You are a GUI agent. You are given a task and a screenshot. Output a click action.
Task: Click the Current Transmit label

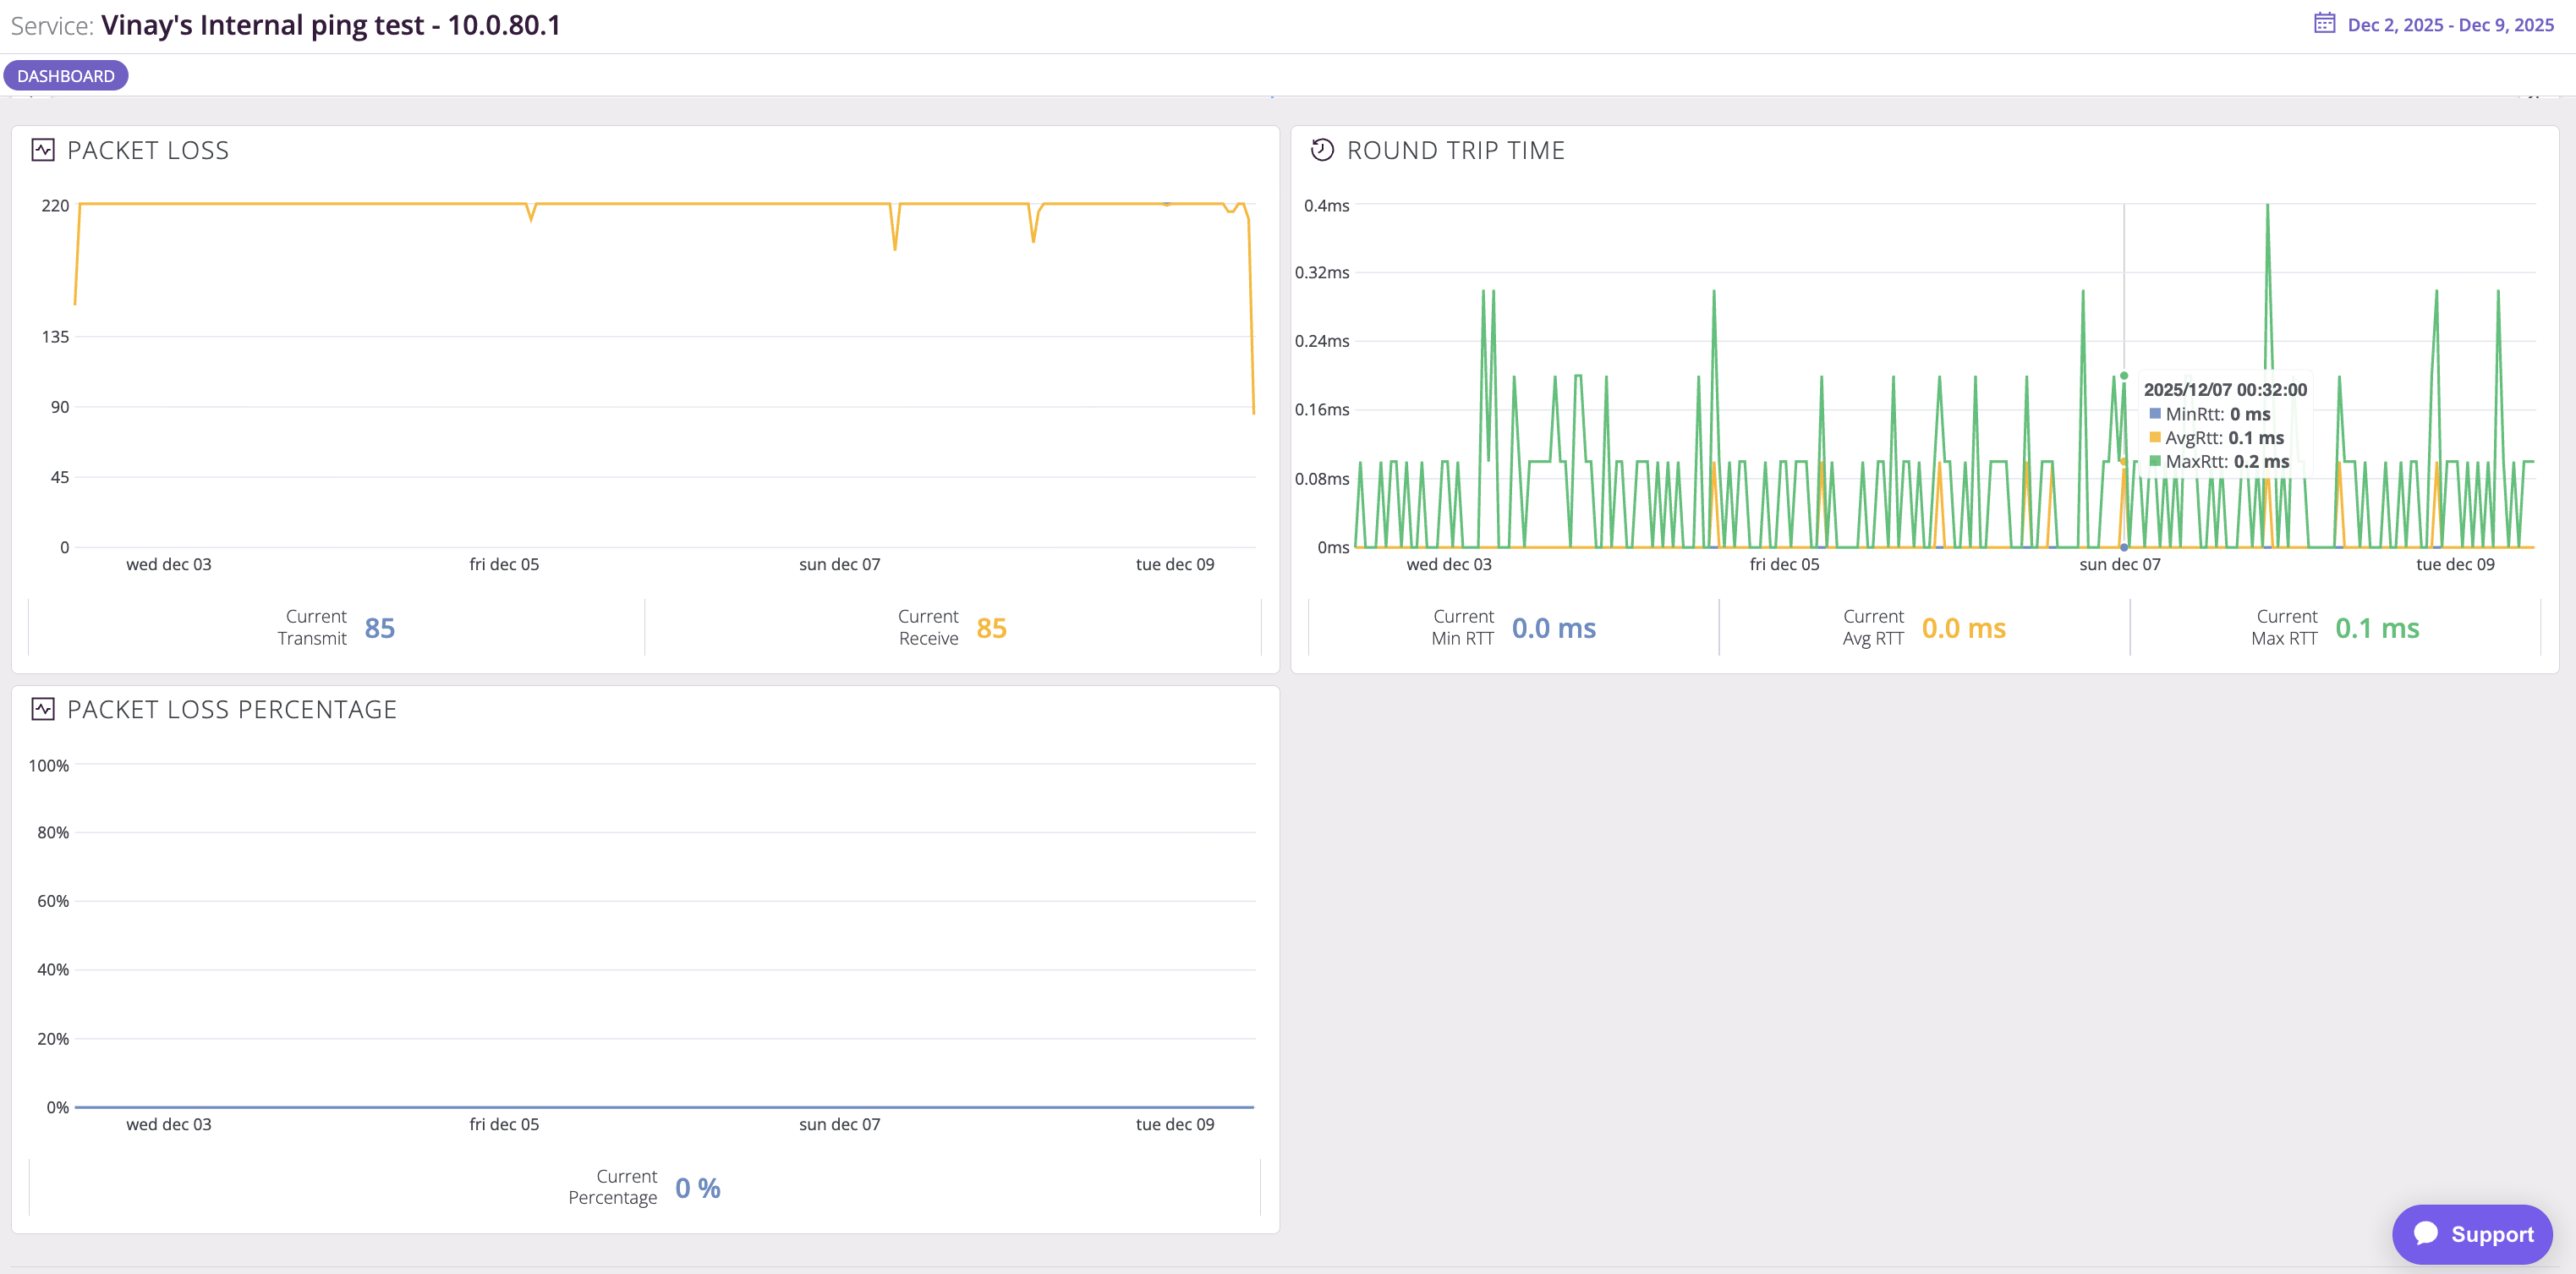(x=312, y=627)
